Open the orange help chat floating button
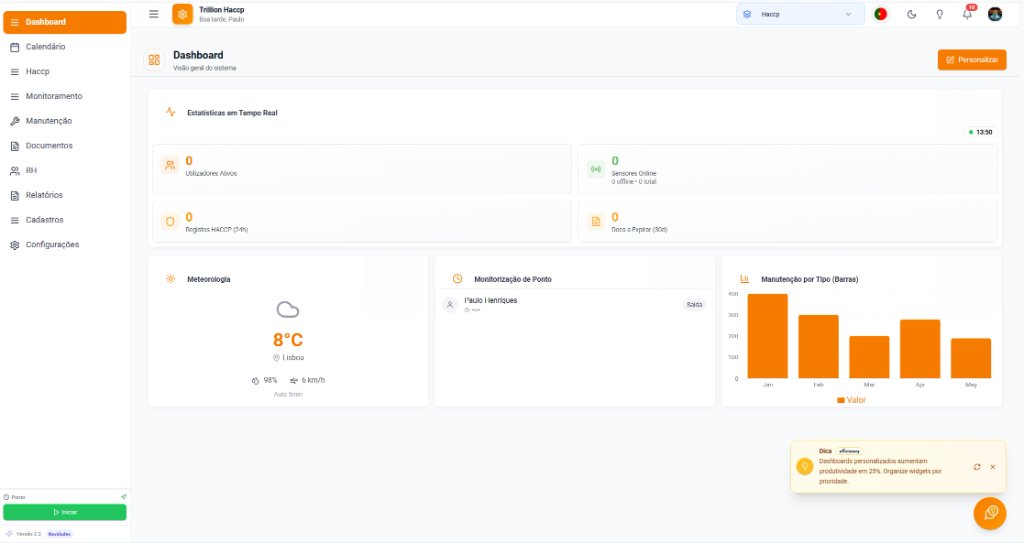This screenshot has height=543, width=1024. coord(990,512)
